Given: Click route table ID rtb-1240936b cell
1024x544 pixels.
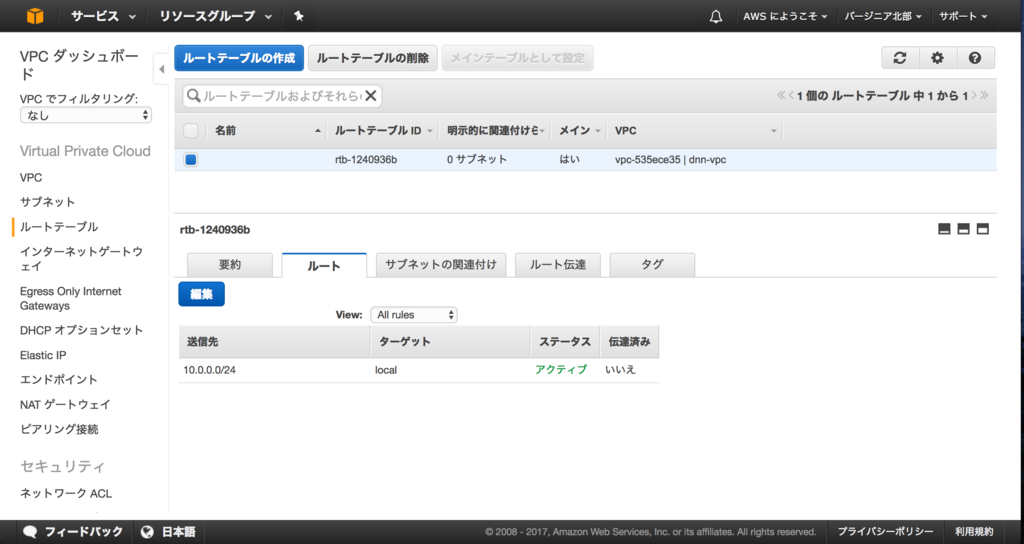Looking at the screenshot, I should click(366, 159).
